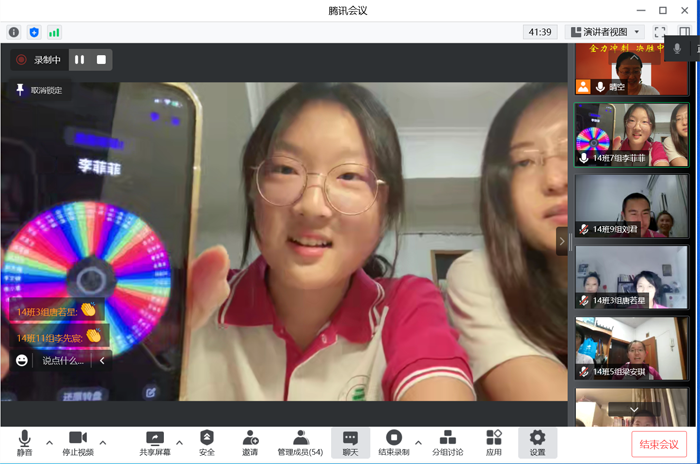This screenshot has width=700, height=464.
Task: Click 结束录制 to end the recording
Action: pos(394,443)
